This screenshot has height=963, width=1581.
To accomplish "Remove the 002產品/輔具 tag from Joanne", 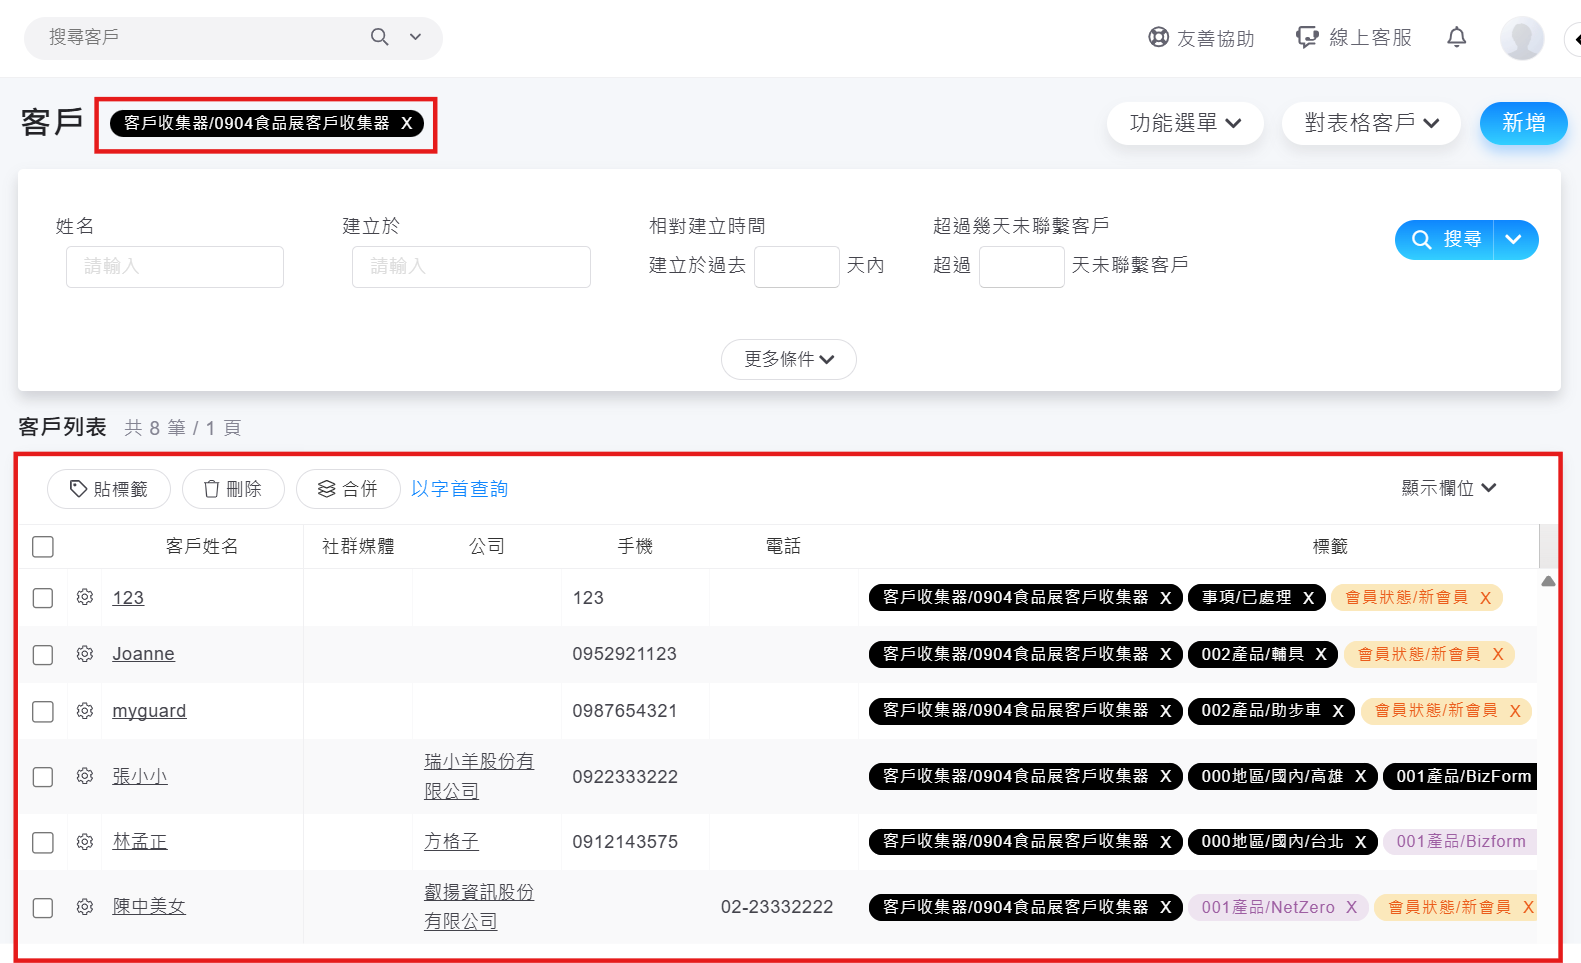I will click(1321, 654).
